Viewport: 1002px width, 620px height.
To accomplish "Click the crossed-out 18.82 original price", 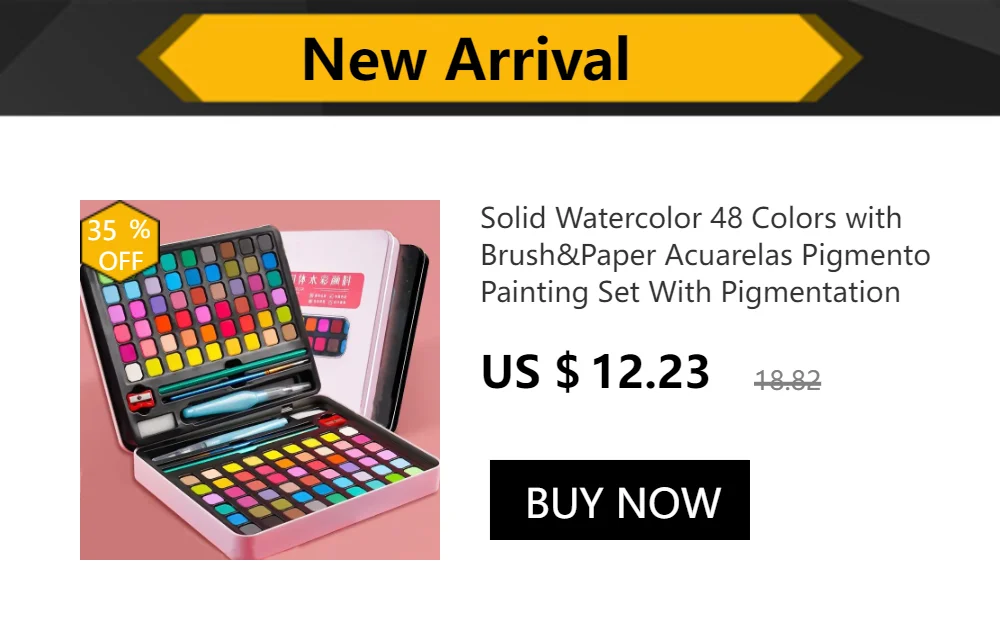I will point(787,380).
